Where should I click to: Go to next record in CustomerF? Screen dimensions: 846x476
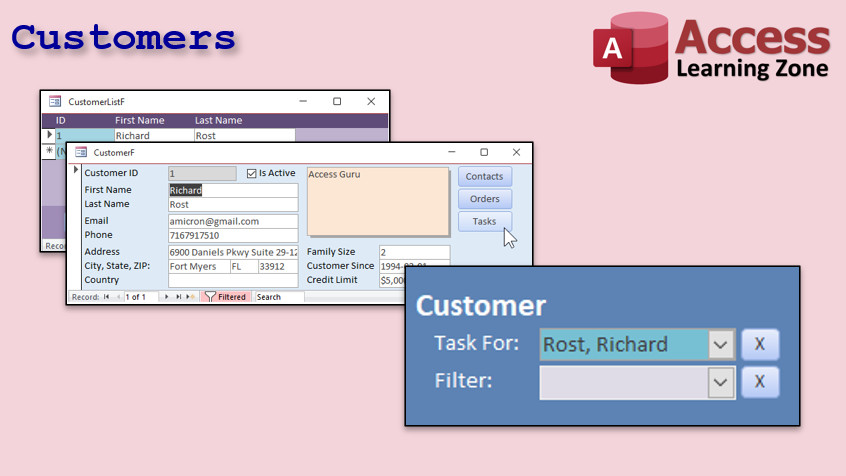(x=167, y=297)
